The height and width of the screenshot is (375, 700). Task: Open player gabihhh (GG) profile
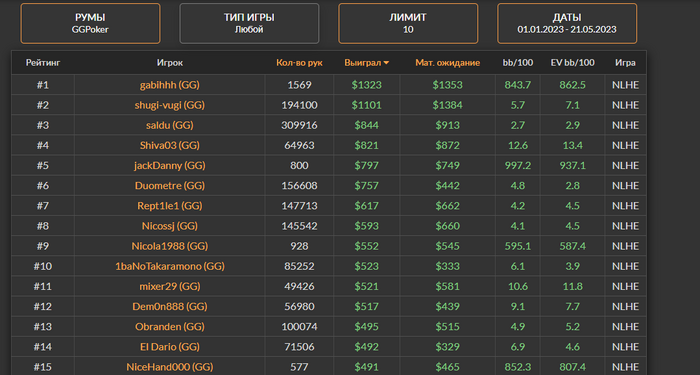pyautogui.click(x=170, y=85)
